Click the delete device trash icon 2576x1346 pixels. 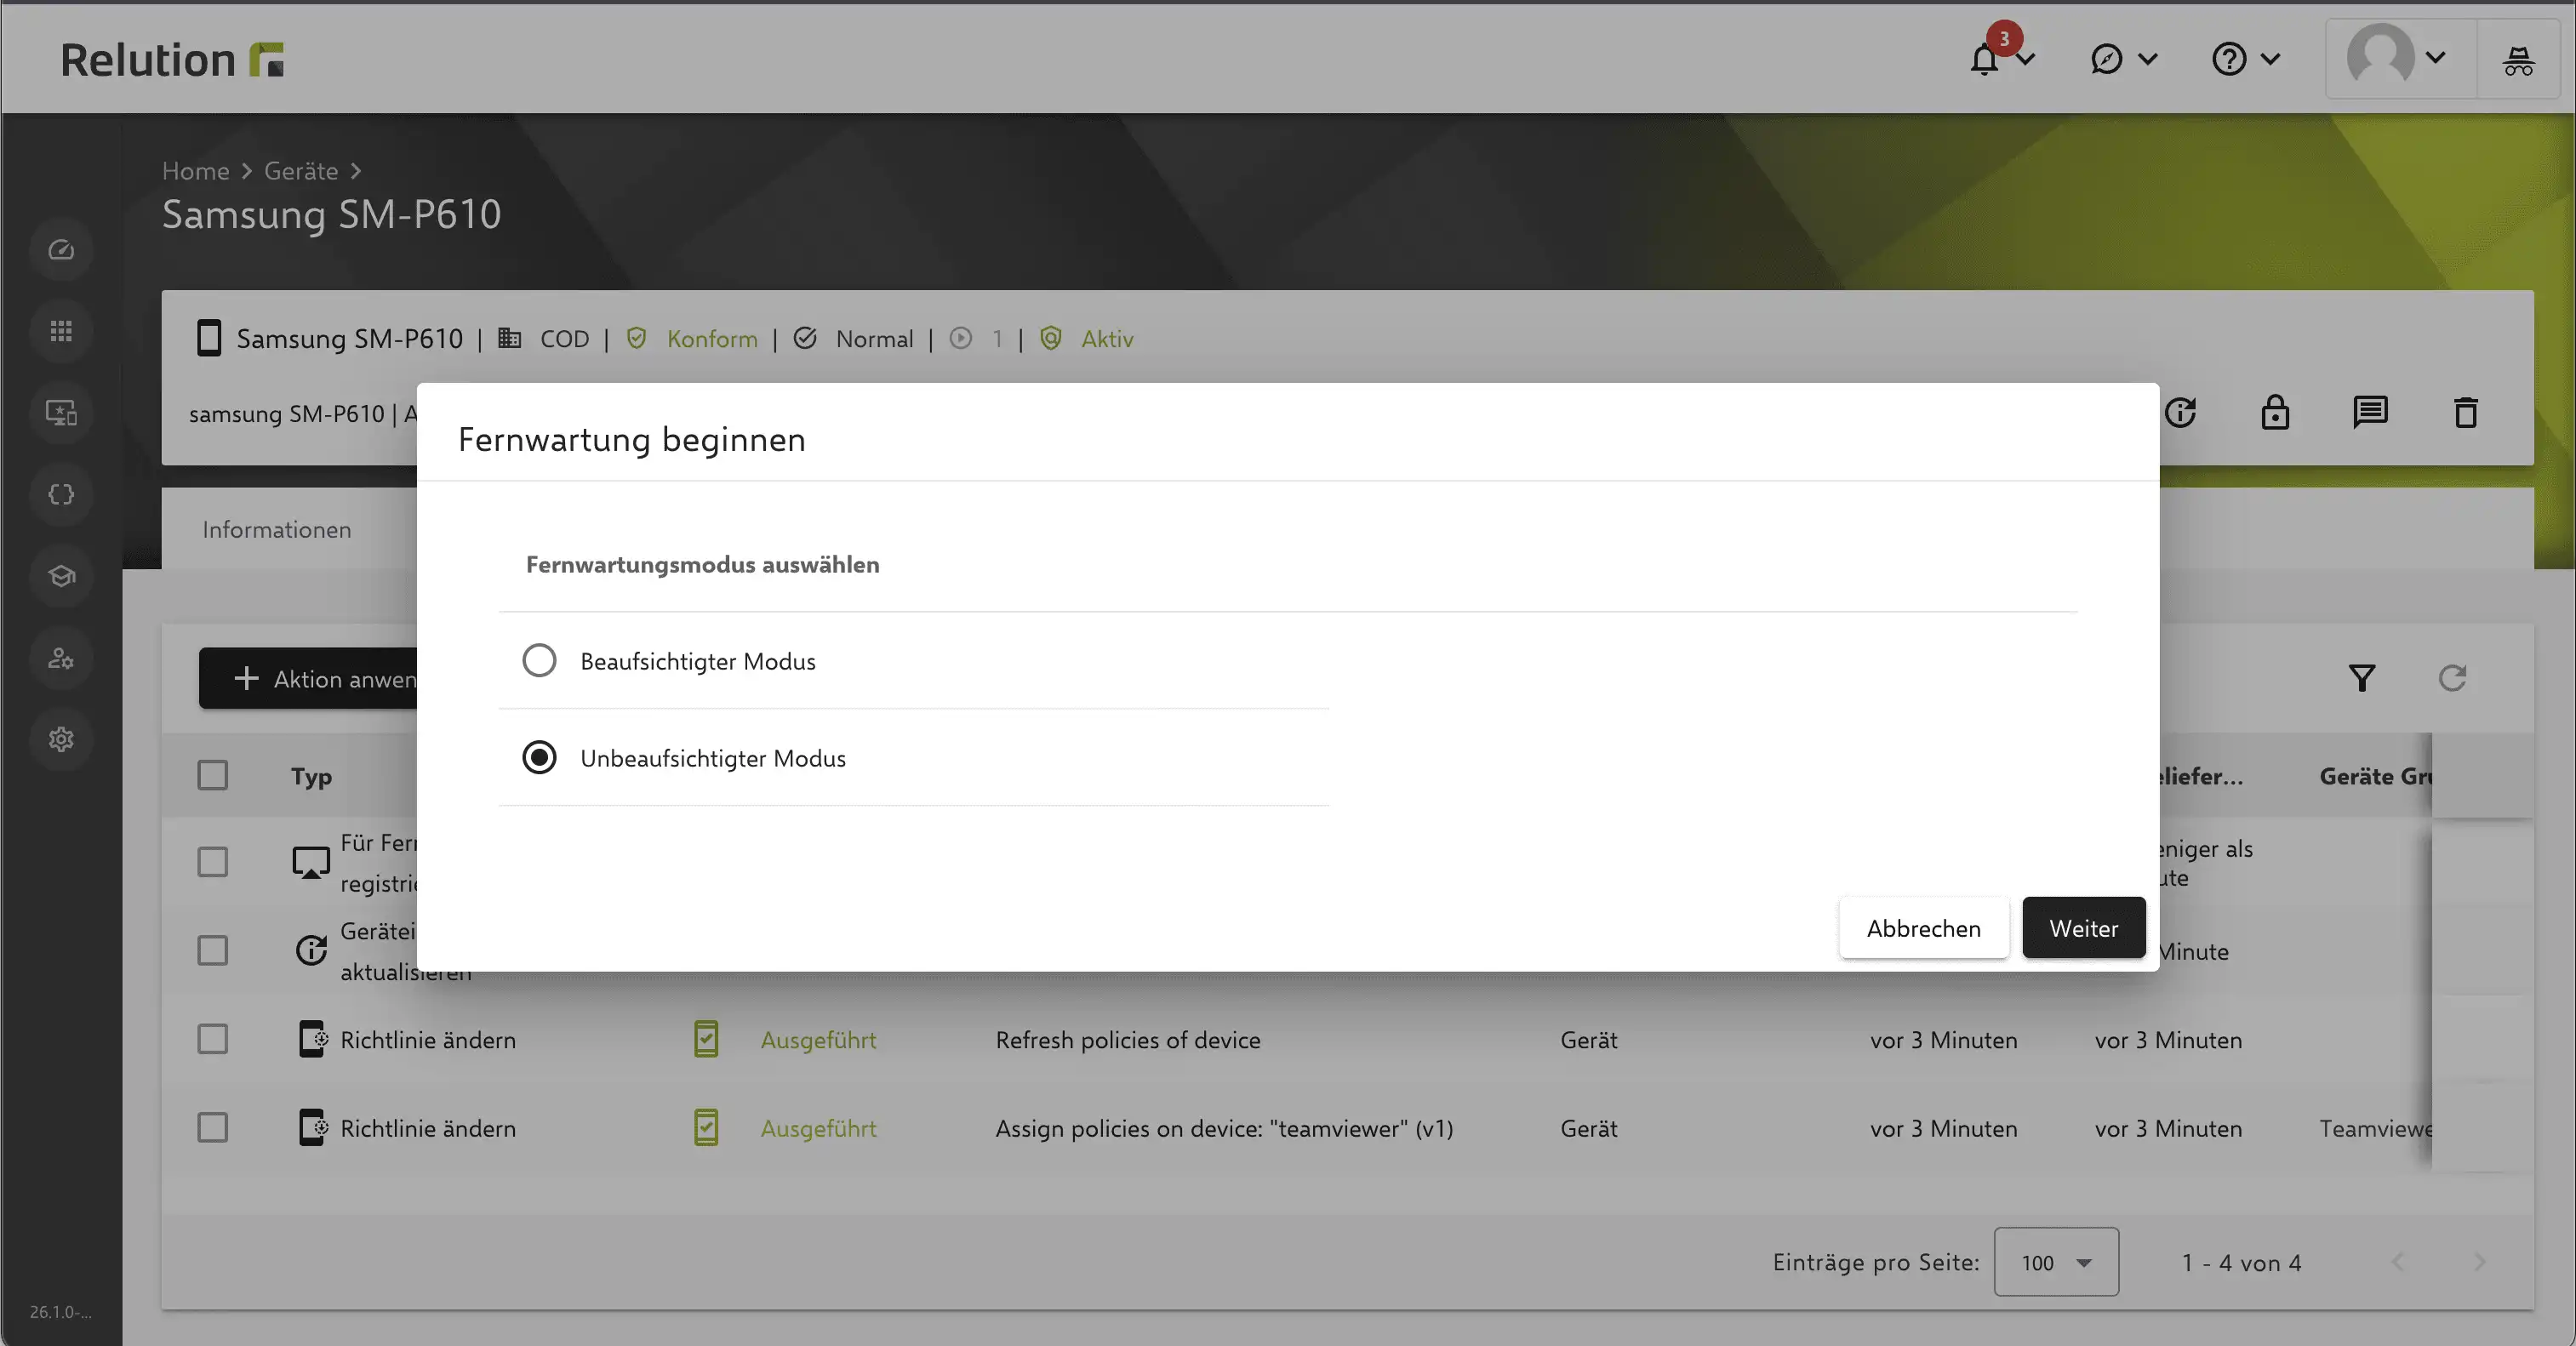2465,412
